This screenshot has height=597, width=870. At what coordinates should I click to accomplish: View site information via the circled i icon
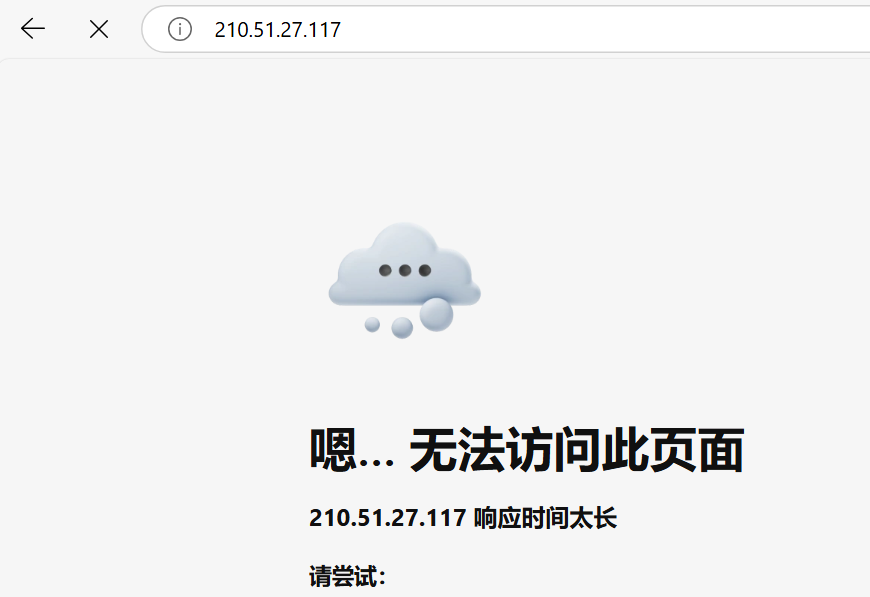click(180, 29)
